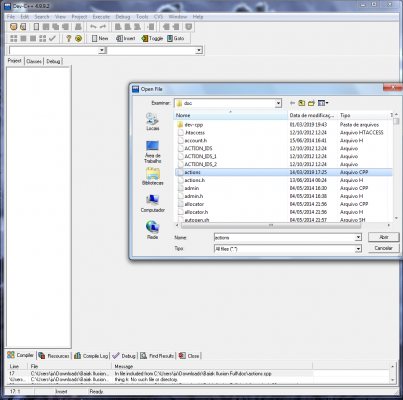Screen dimensions: 403x400
Task: Select compiler message 'No such file or directory'
Action: tap(146, 379)
